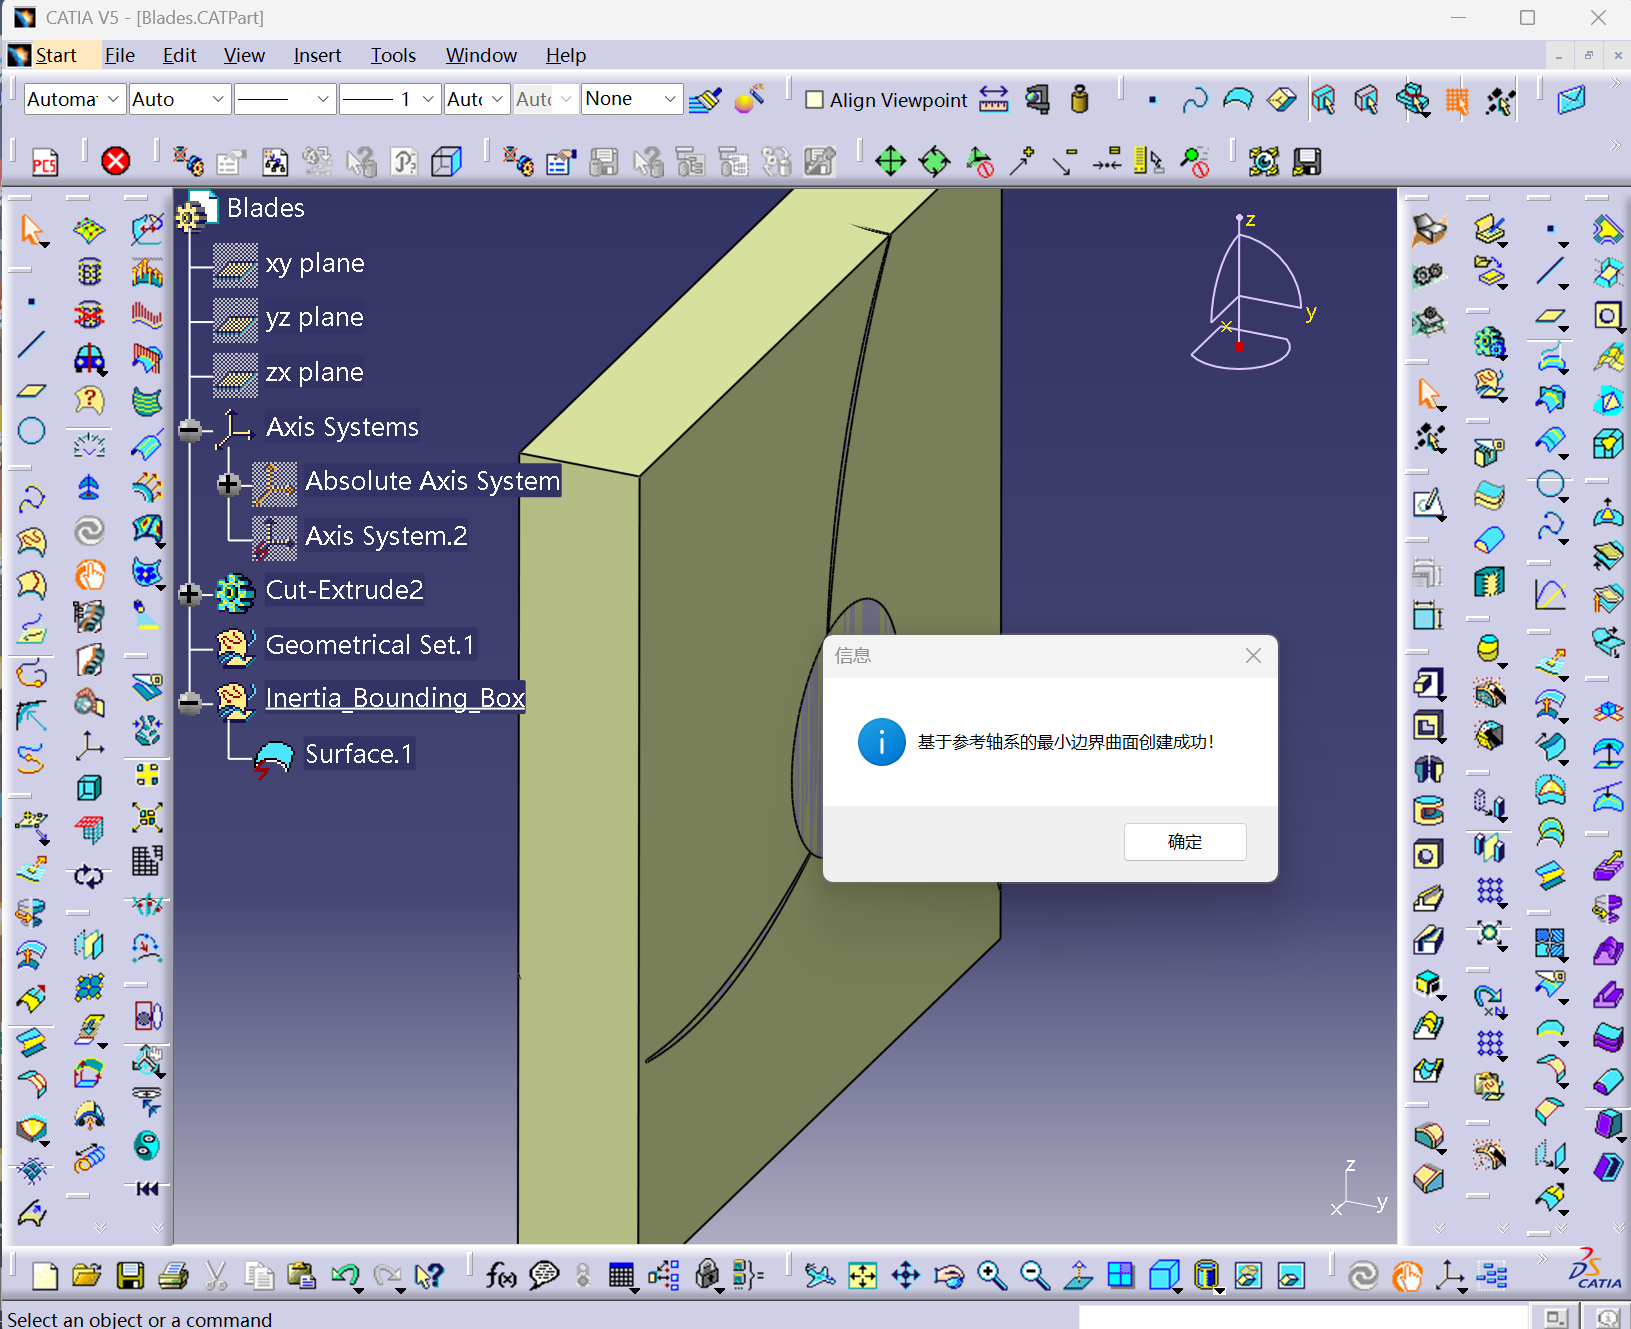Select Surface.1 in the tree
The height and width of the screenshot is (1329, 1631).
pos(359,754)
